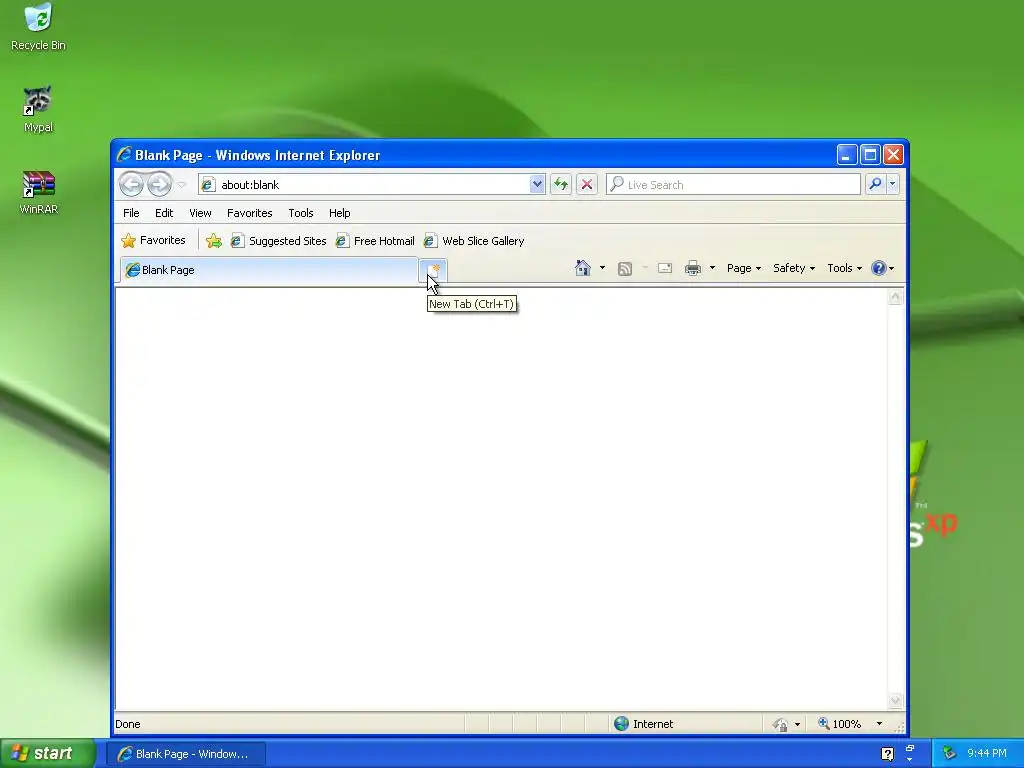This screenshot has width=1024, height=768.
Task: Select the Recycle Bin desktop icon
Action: 39,27
